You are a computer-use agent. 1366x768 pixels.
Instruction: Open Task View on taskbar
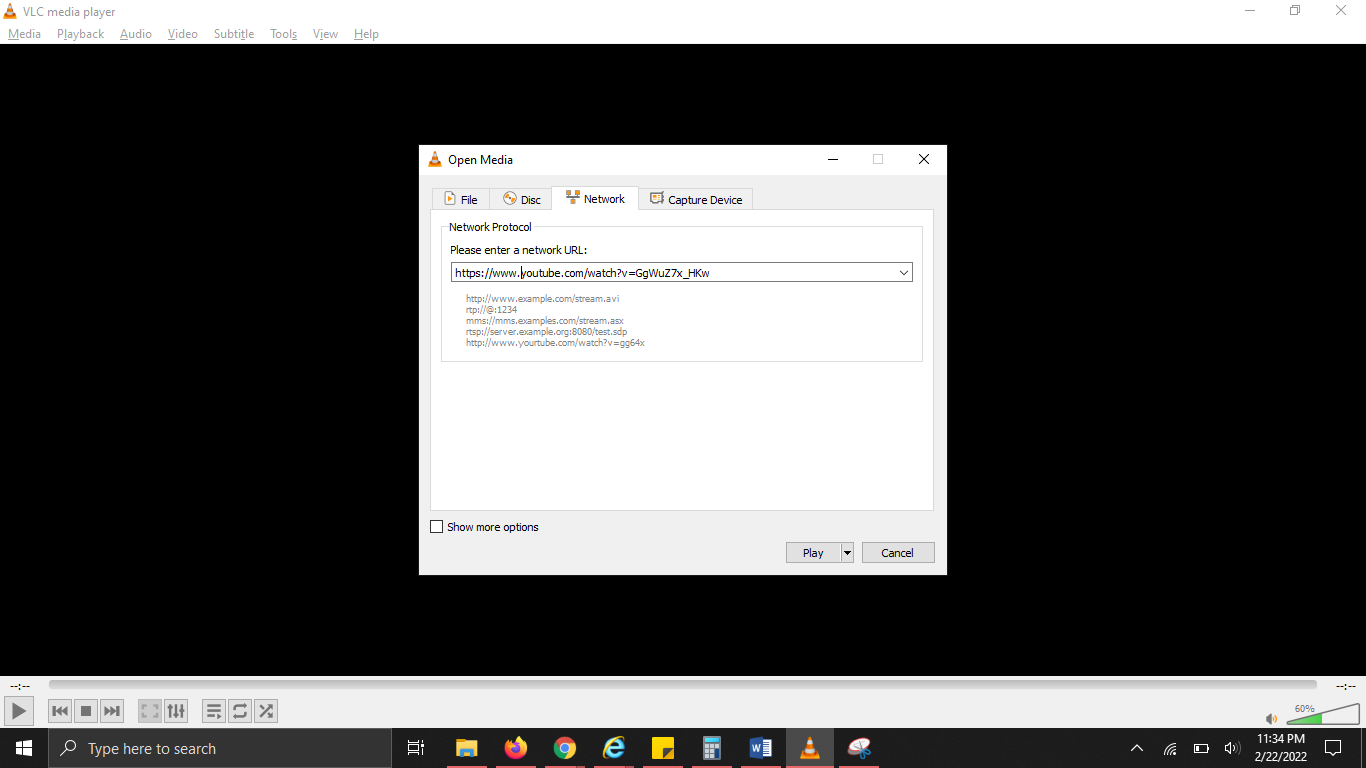tap(416, 748)
